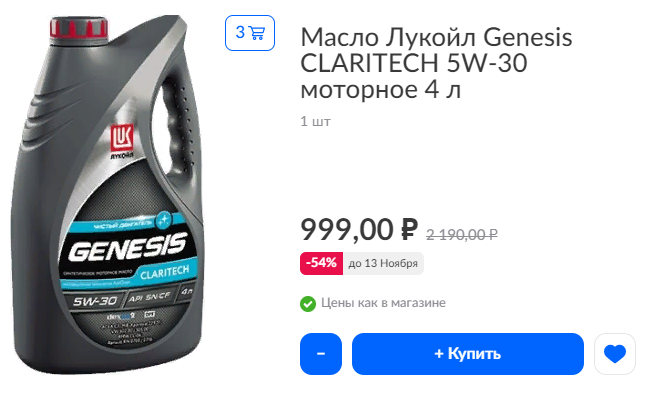The height and width of the screenshot is (408, 648).
Task: Click the CLARITECH text on the bottle label
Action: 164,272
